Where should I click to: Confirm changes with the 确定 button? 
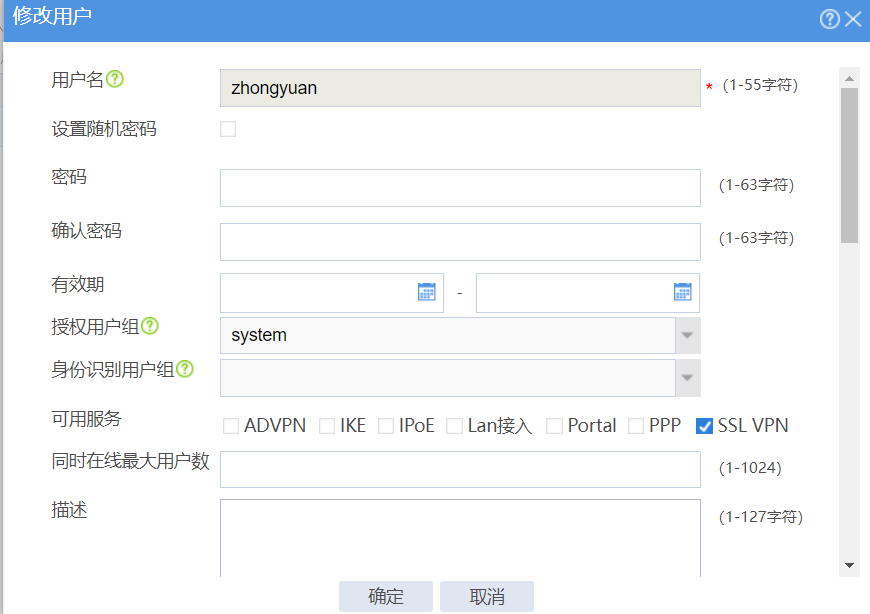tap(386, 596)
